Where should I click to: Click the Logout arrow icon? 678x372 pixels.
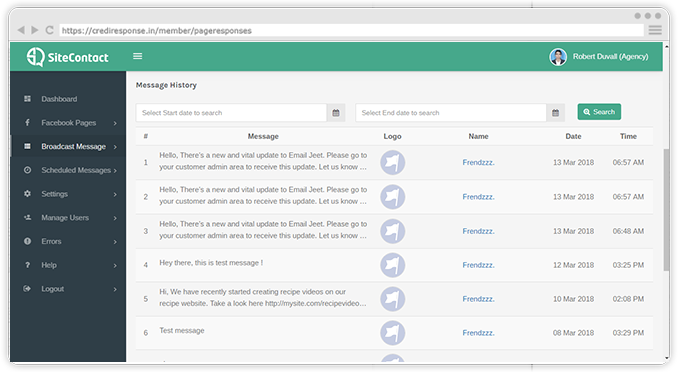27,289
